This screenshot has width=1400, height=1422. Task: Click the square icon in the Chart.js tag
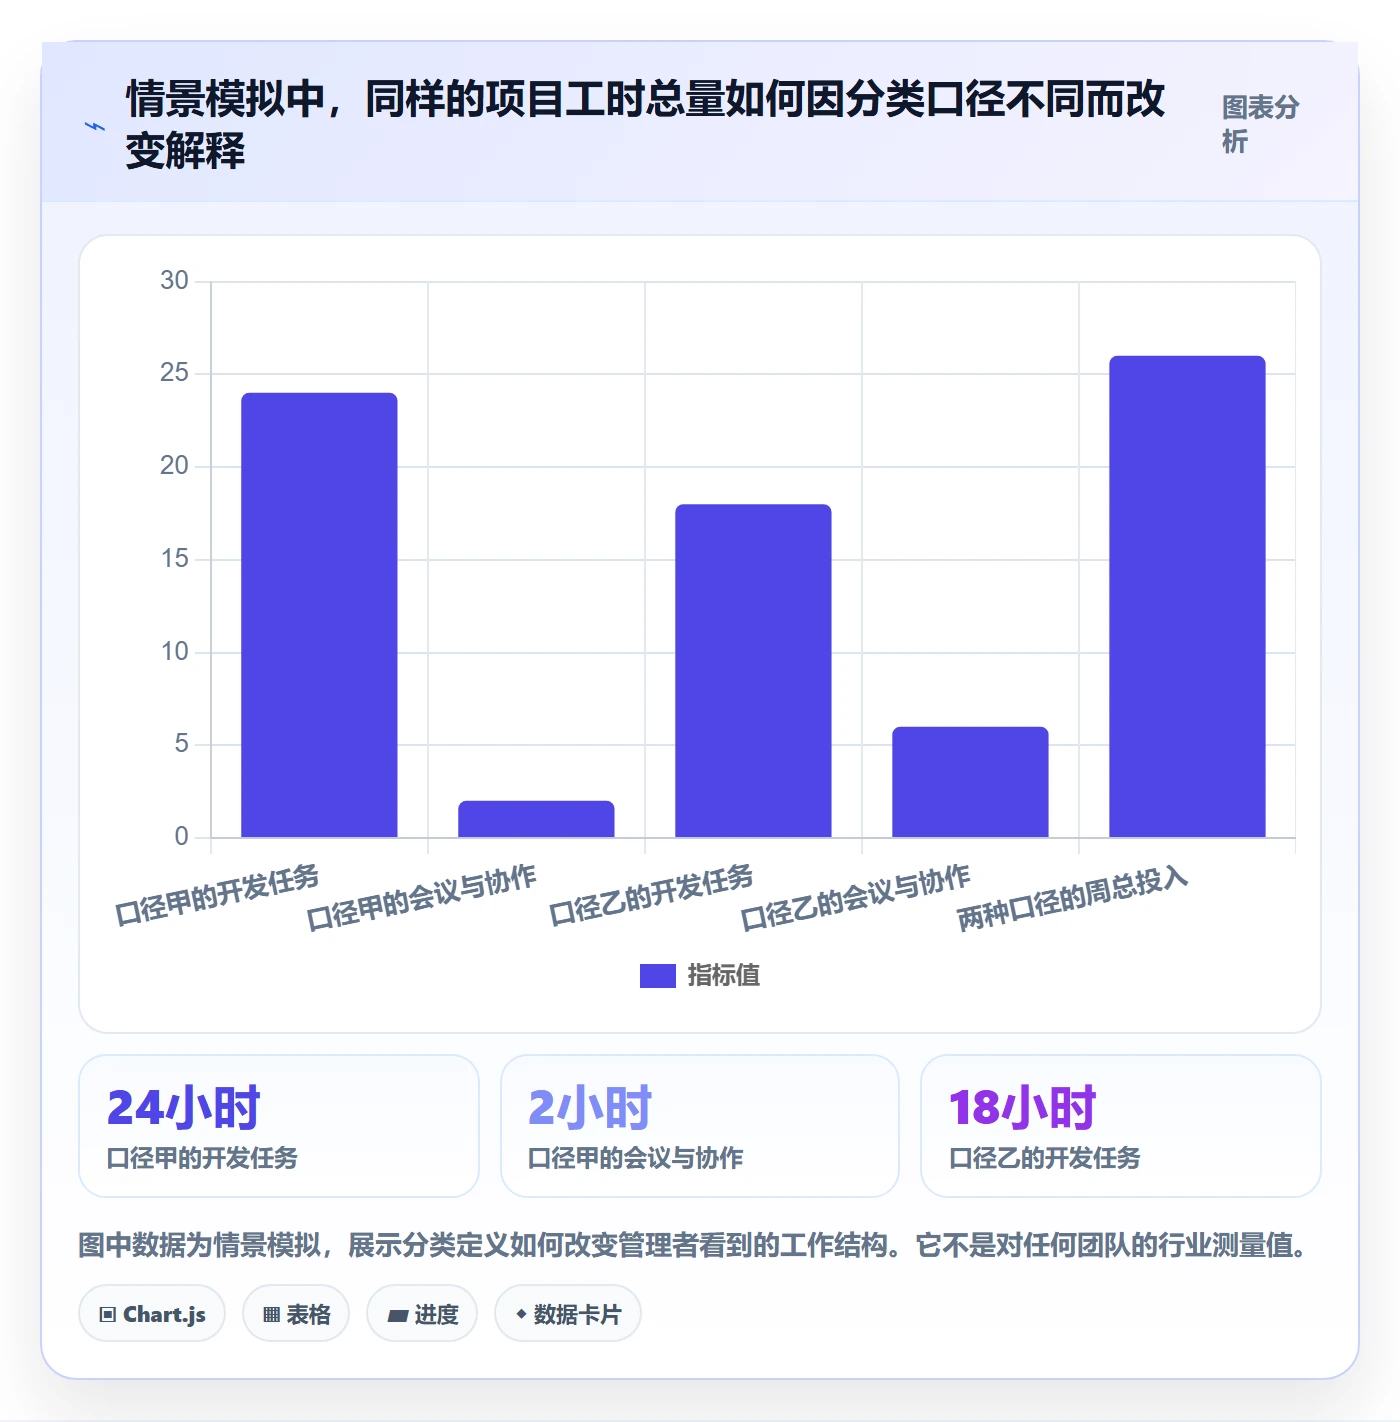(108, 1315)
